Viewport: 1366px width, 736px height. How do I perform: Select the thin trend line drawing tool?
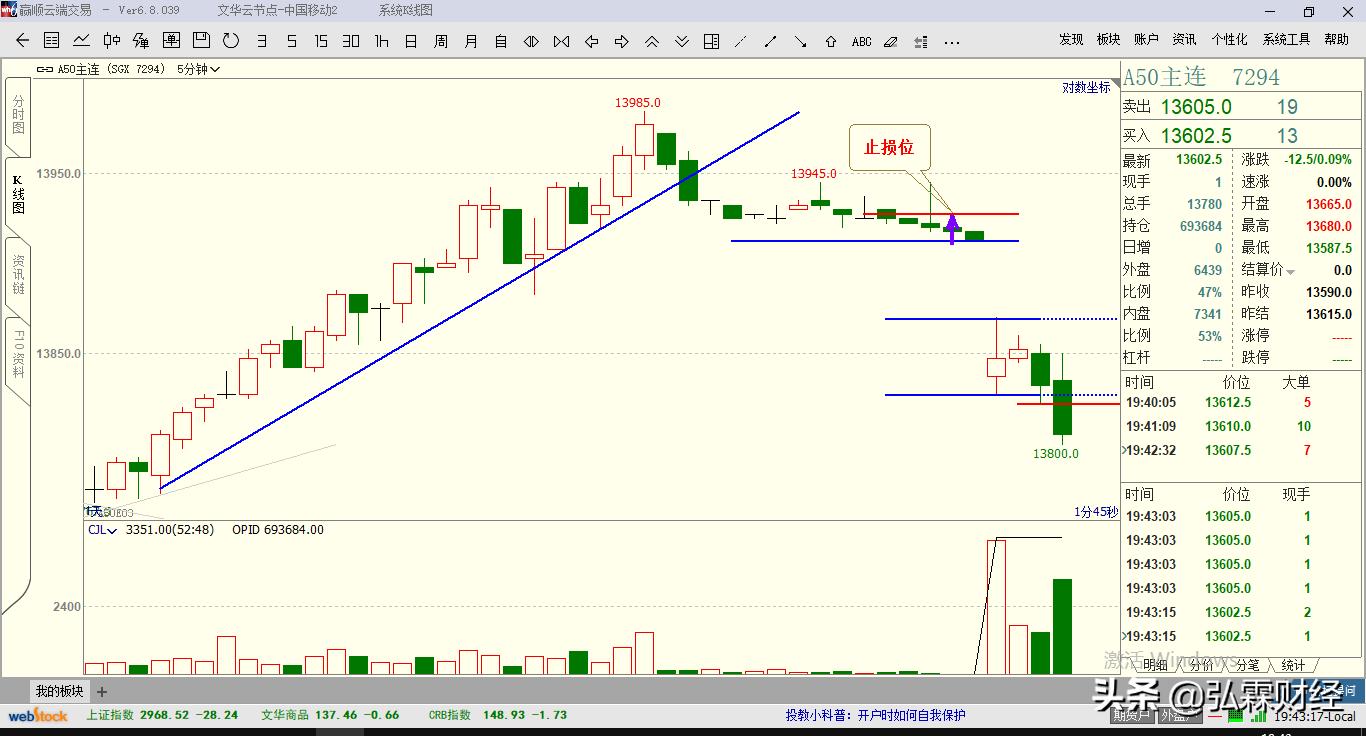click(x=741, y=41)
